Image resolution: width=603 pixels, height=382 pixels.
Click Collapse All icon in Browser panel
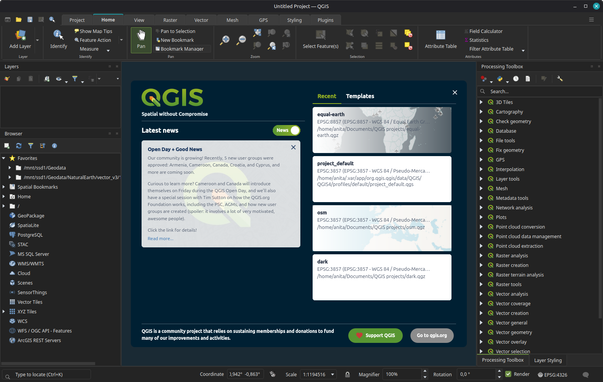42,146
